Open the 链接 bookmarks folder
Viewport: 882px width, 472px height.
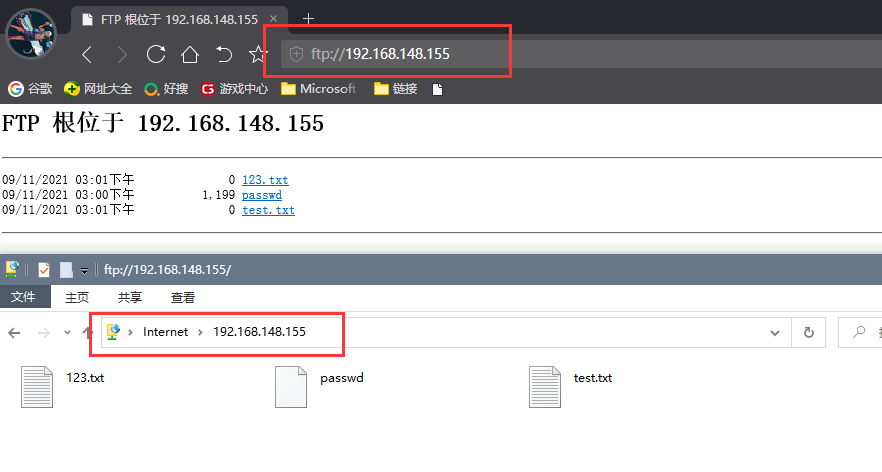point(395,89)
